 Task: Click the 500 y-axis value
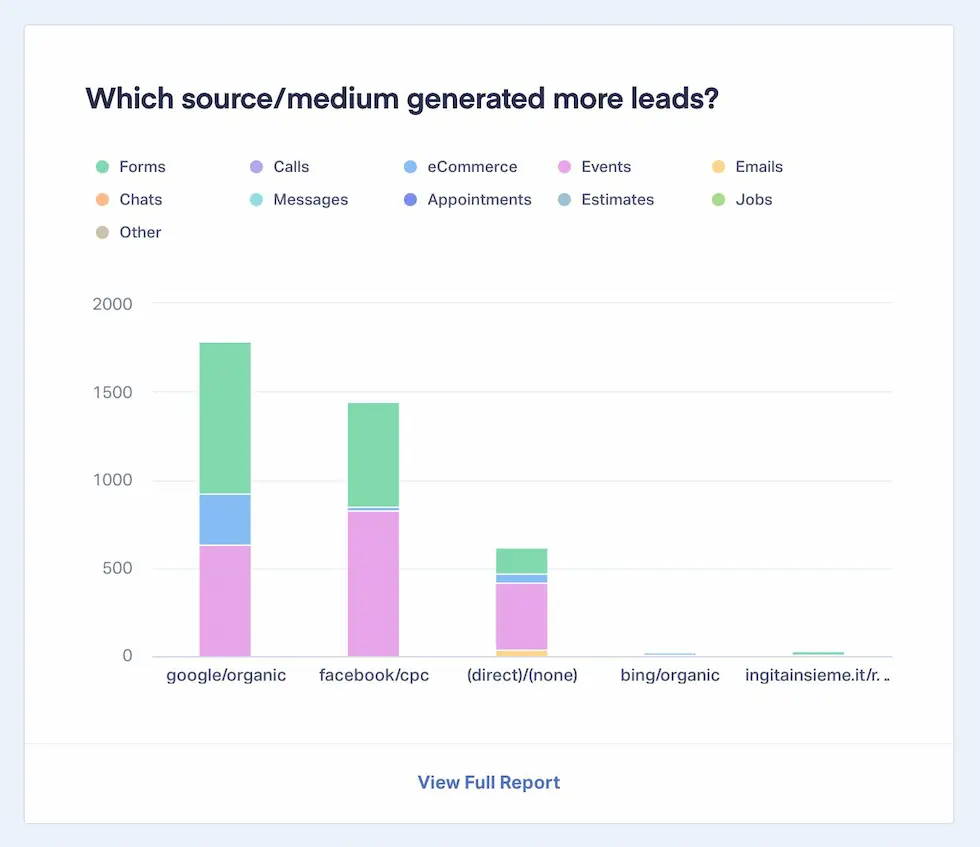click(118, 568)
